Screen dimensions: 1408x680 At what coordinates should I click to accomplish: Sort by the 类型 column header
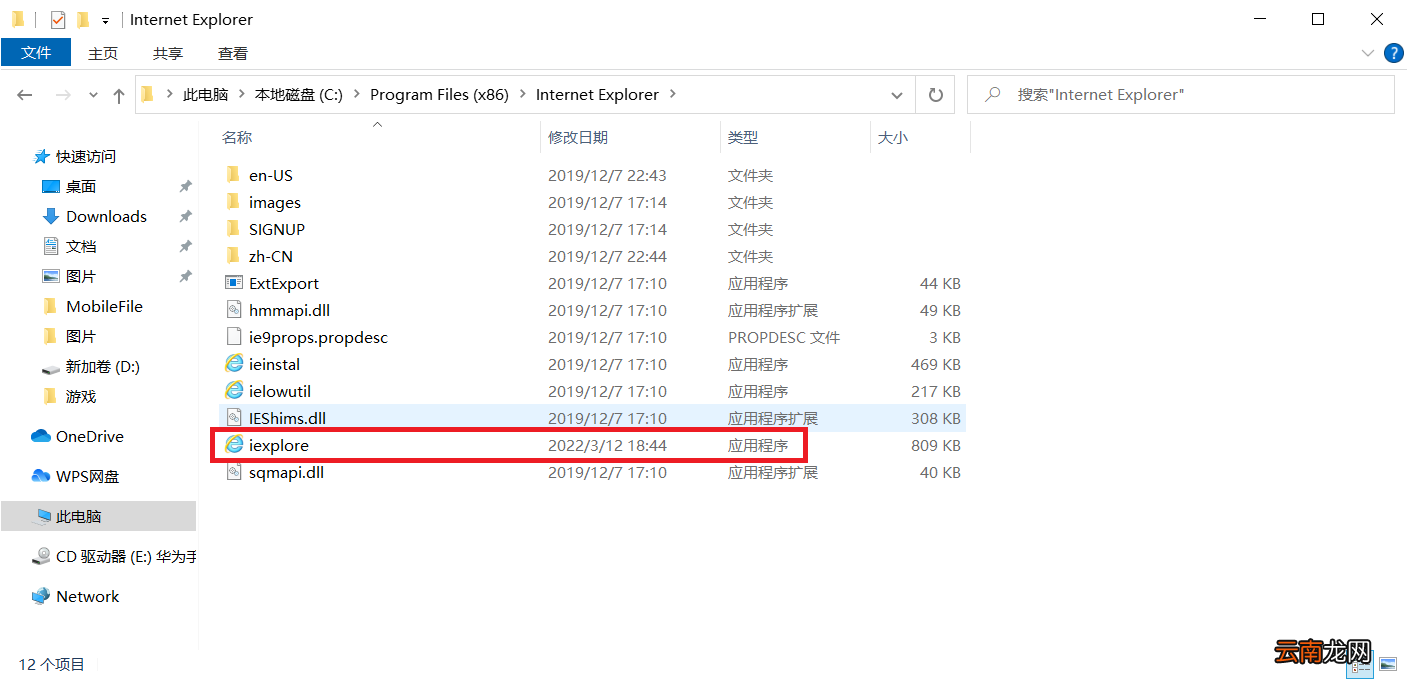pos(743,137)
